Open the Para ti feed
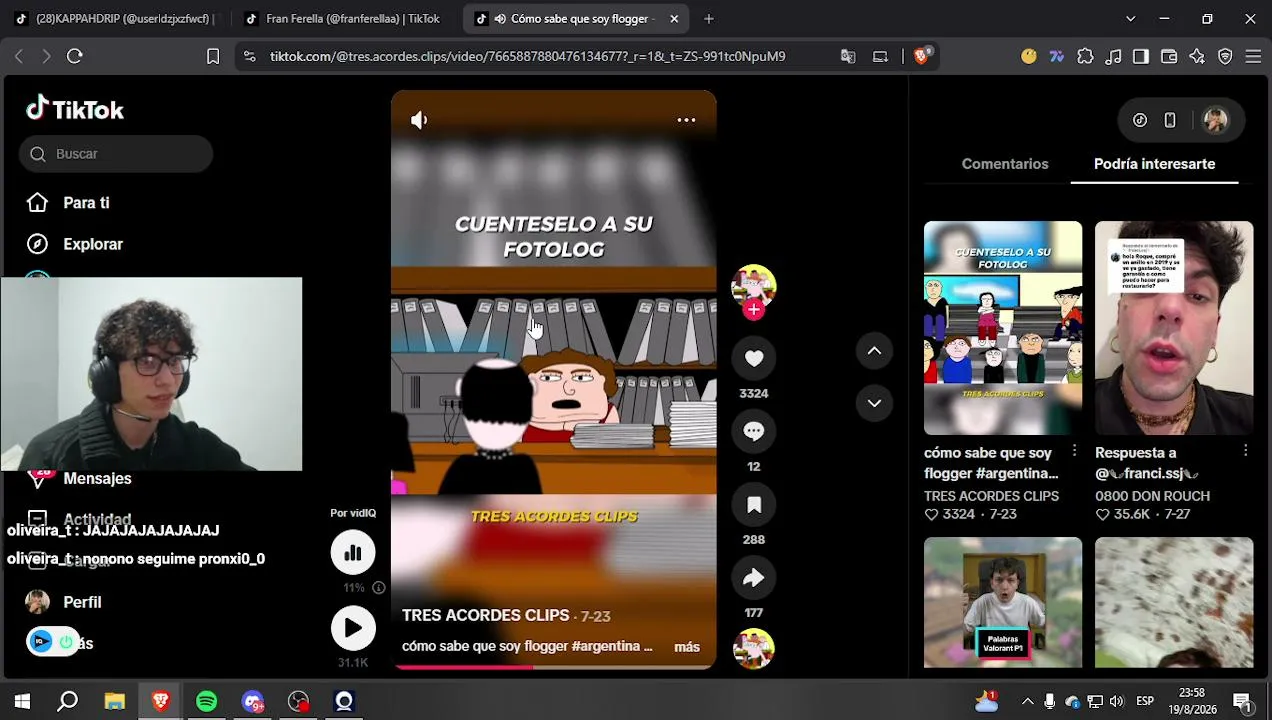The image size is (1272, 720). [86, 203]
